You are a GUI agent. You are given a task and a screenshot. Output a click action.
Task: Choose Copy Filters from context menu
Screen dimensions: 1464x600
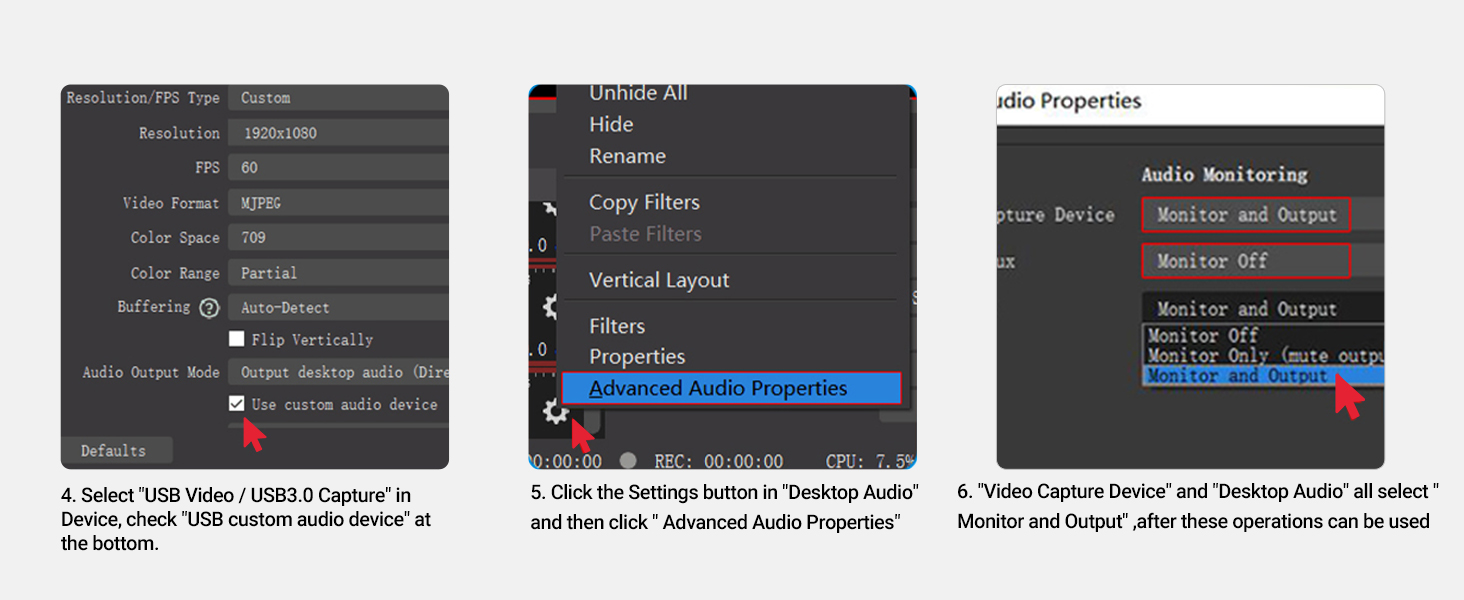tap(644, 202)
